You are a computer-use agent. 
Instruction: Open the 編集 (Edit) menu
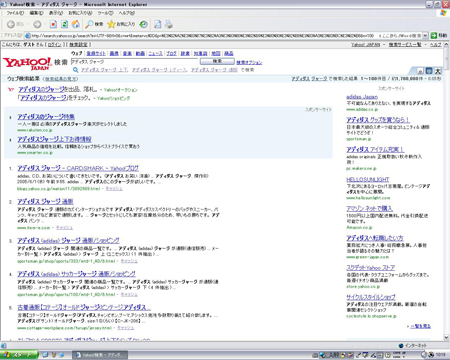coord(36,13)
